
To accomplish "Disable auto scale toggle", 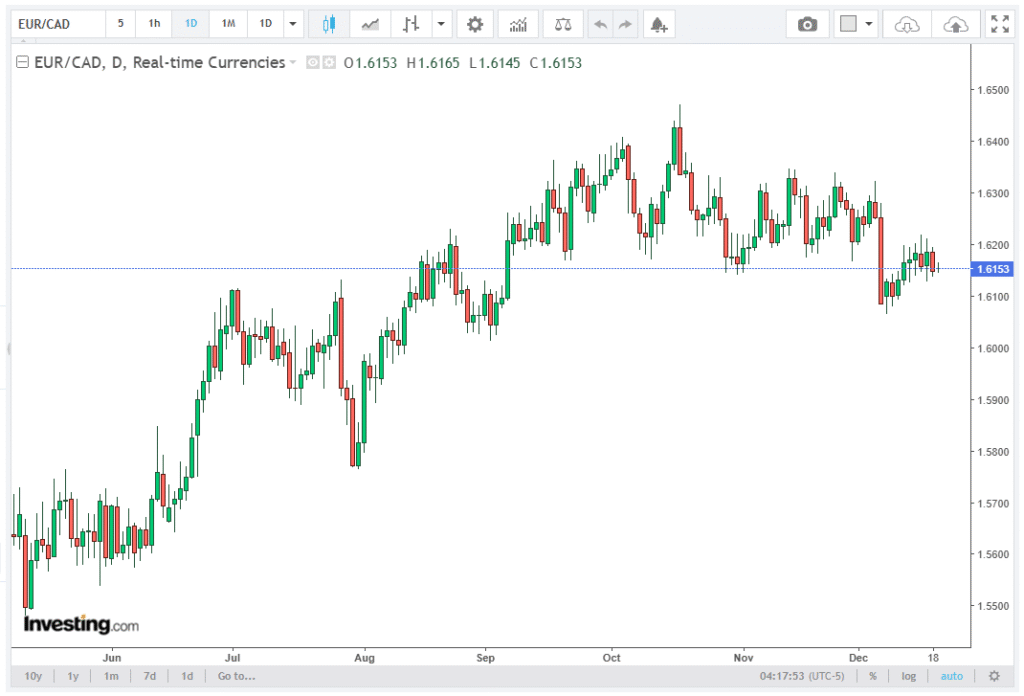I will click(951, 676).
